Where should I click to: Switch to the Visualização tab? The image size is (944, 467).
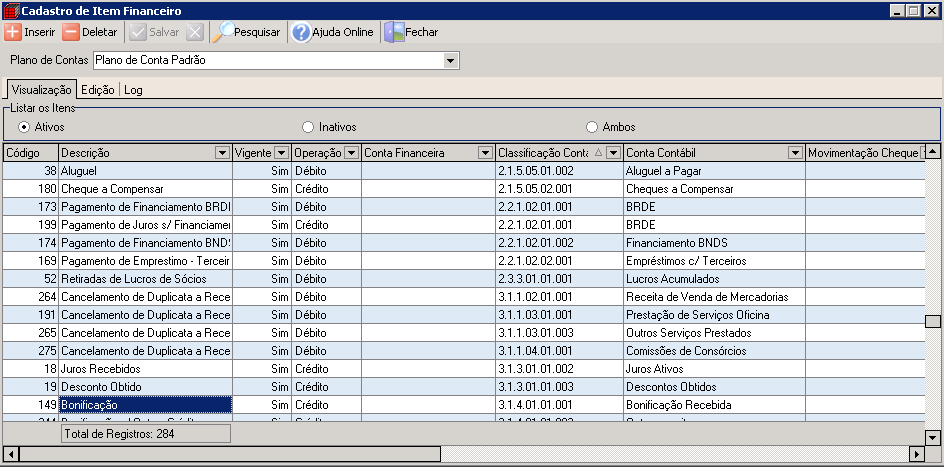tap(41, 90)
